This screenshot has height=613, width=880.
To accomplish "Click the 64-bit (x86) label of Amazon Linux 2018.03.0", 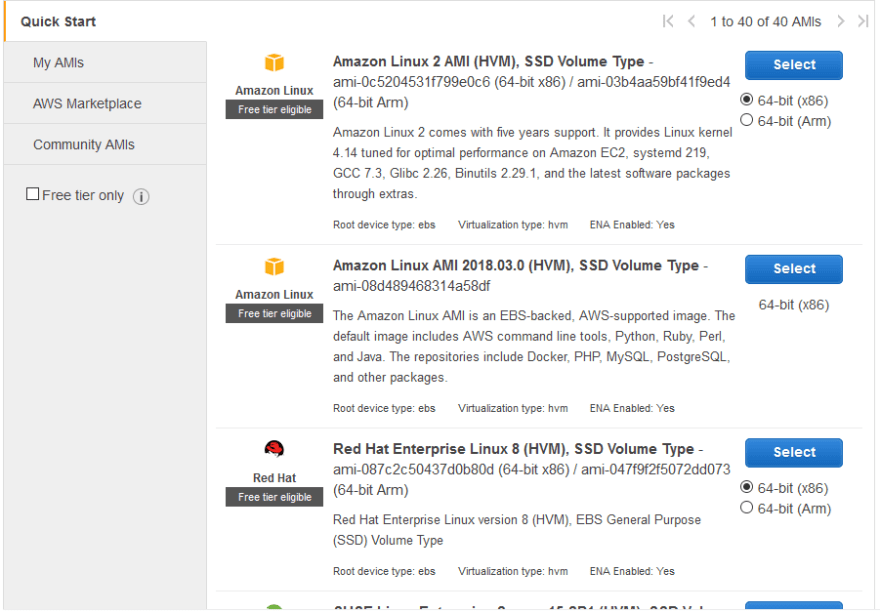I will [794, 305].
